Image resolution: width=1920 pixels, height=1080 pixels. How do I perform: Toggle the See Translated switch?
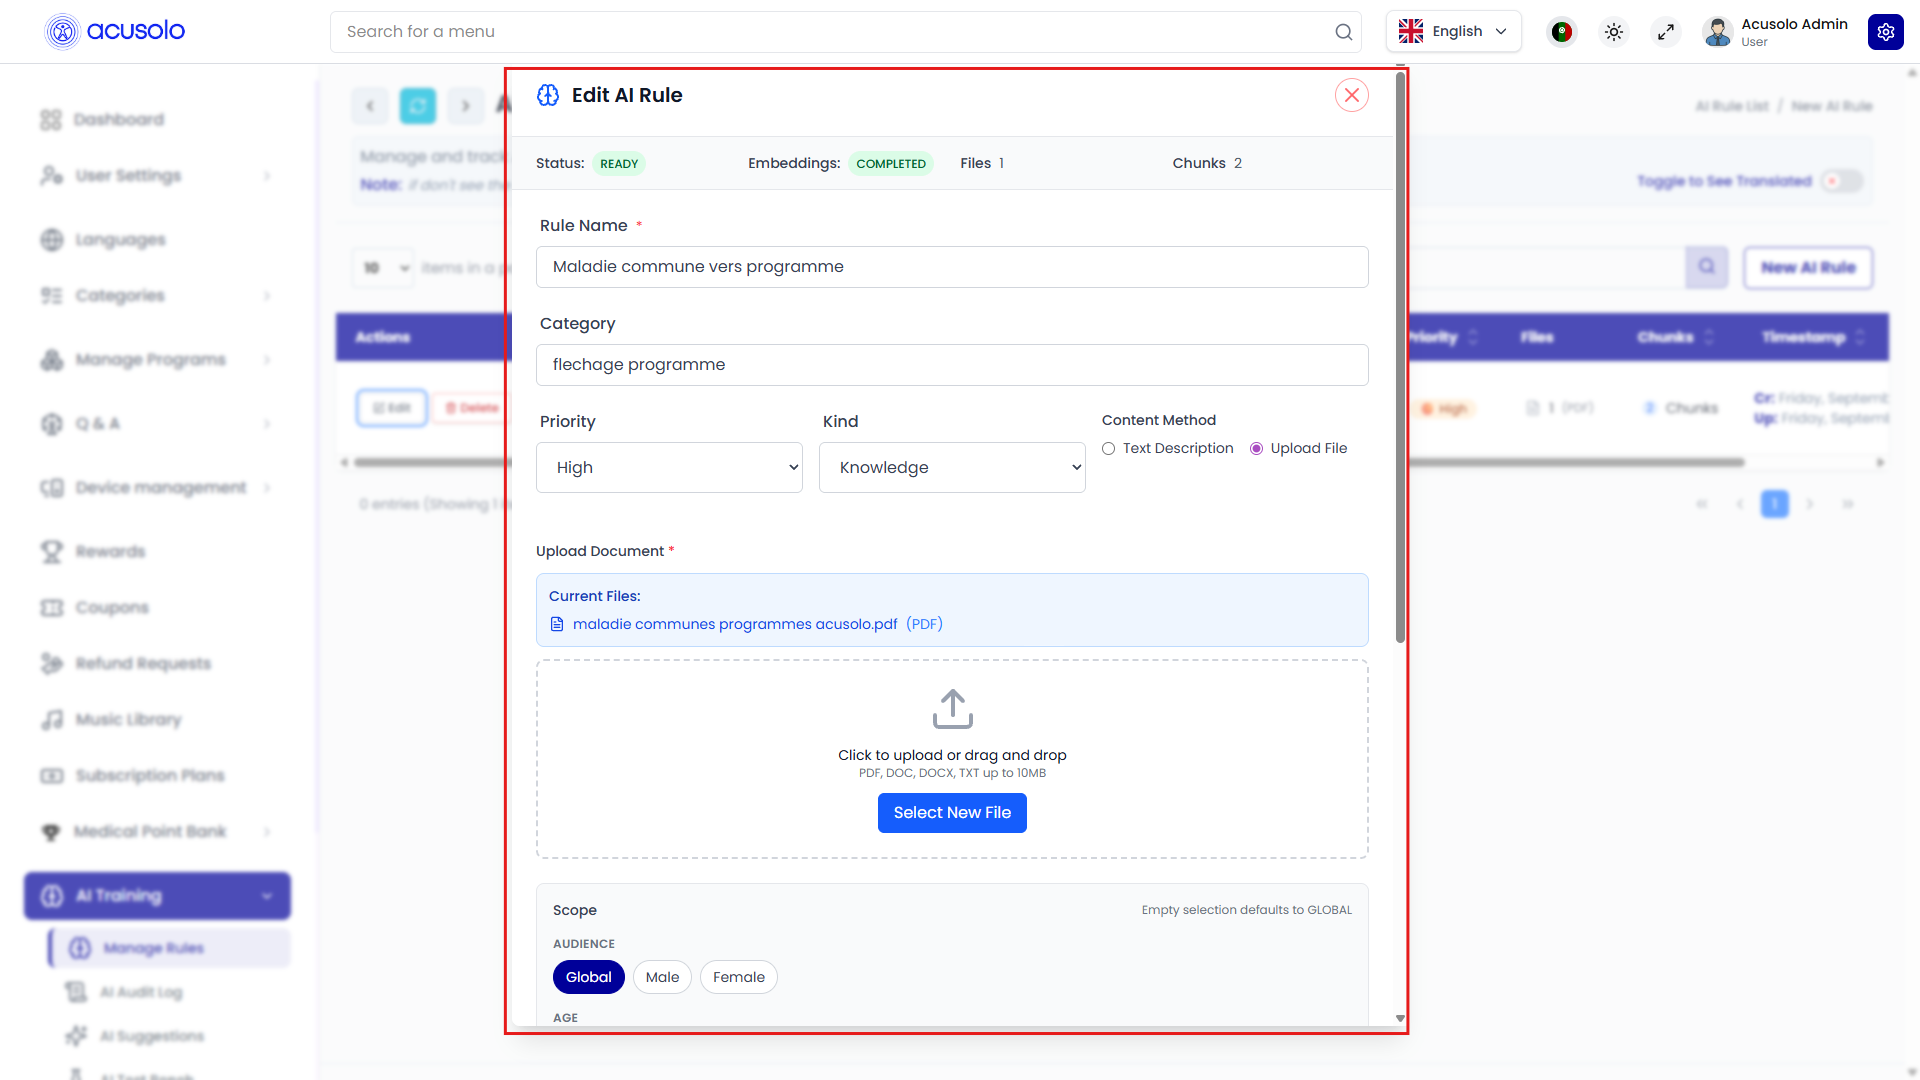pyautogui.click(x=1842, y=181)
